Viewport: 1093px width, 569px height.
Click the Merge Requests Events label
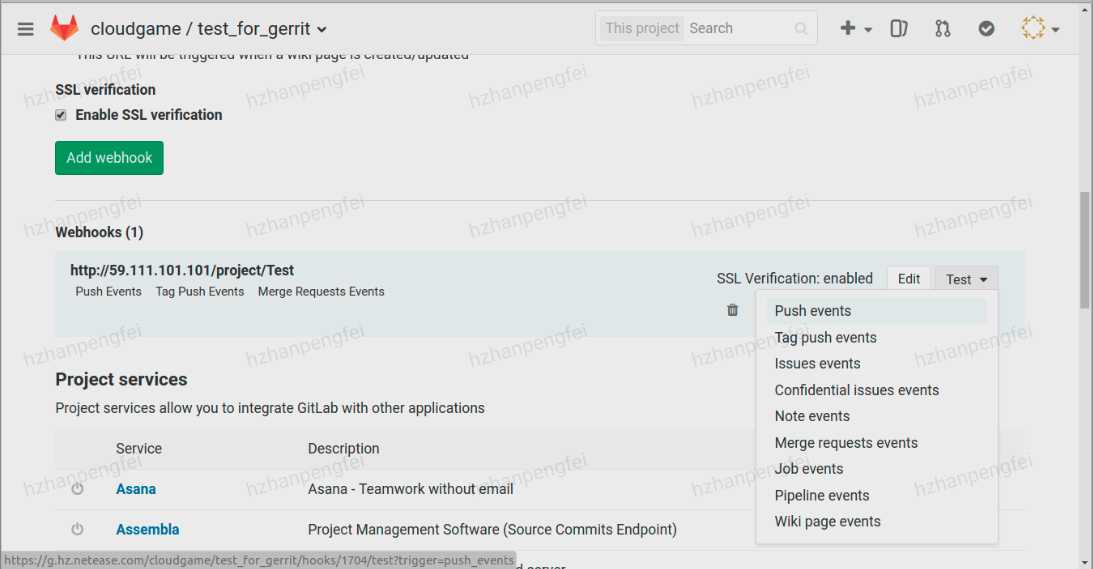(321, 291)
